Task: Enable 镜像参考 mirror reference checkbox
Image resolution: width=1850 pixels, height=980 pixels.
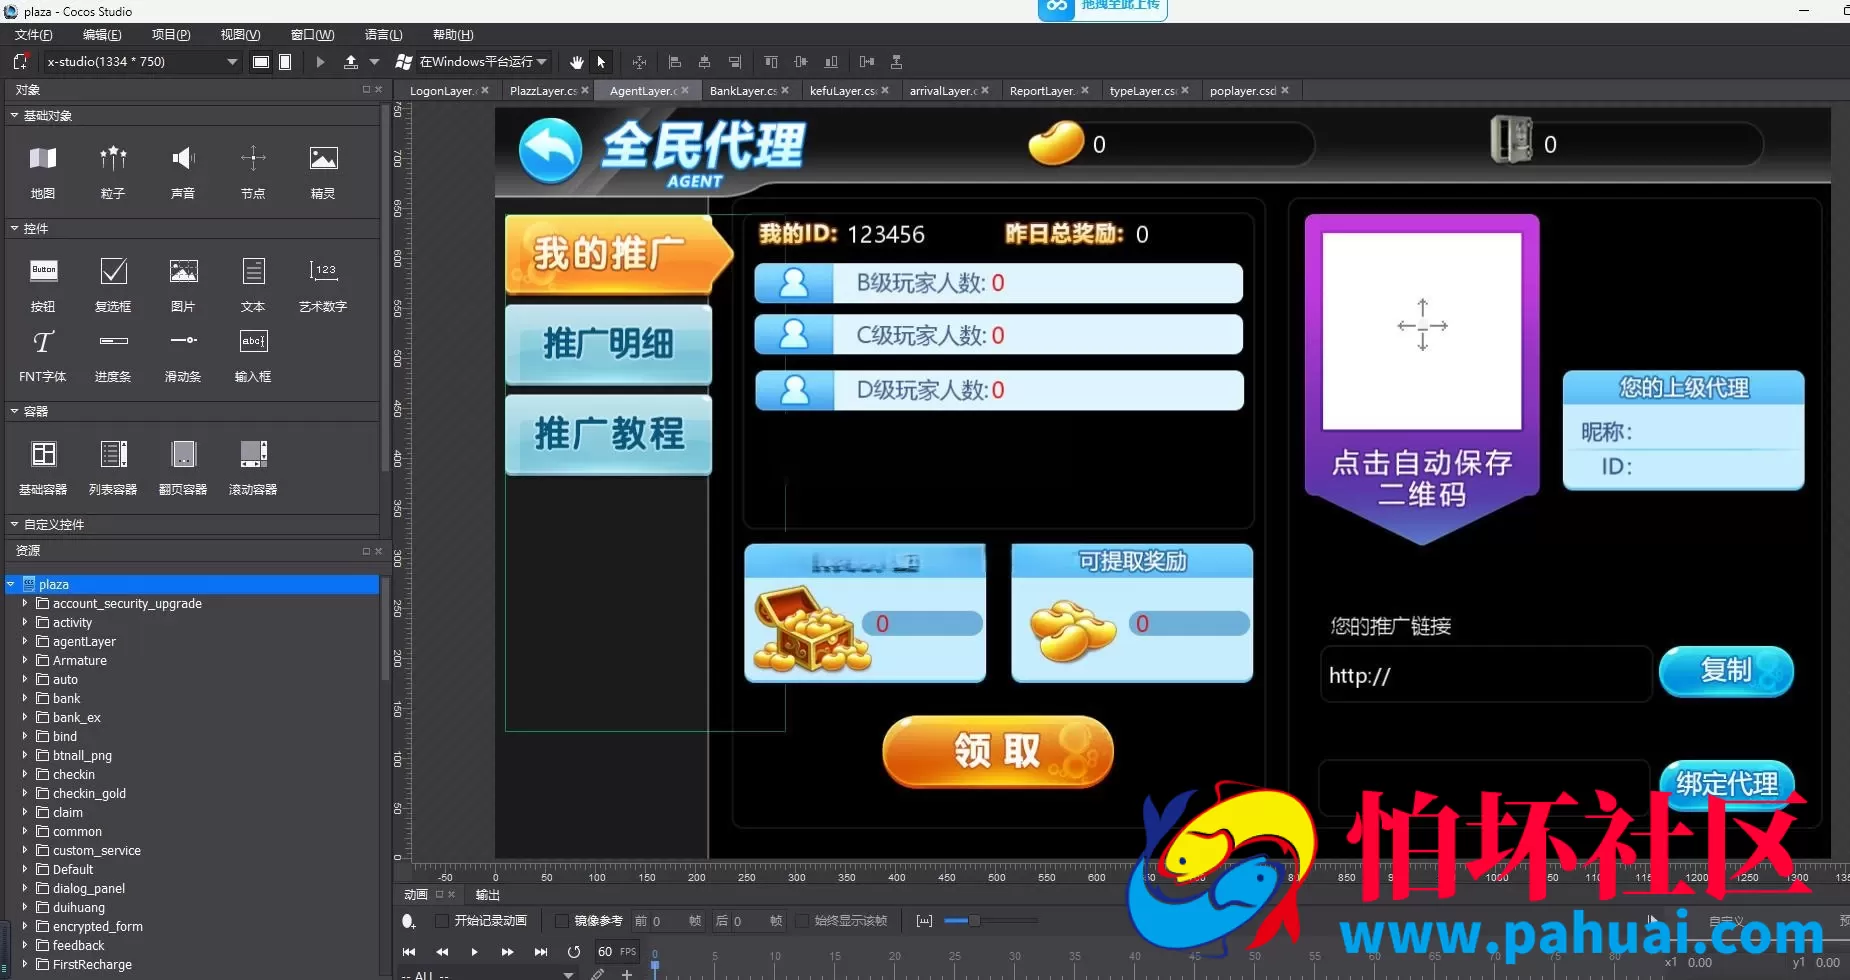Action: pos(562,921)
